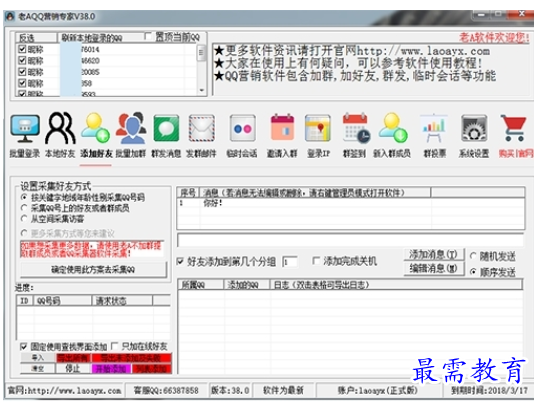Uncheck the 昵称 account ending 46620
This screenshot has height=402, width=534.
pyautogui.click(x=22, y=60)
